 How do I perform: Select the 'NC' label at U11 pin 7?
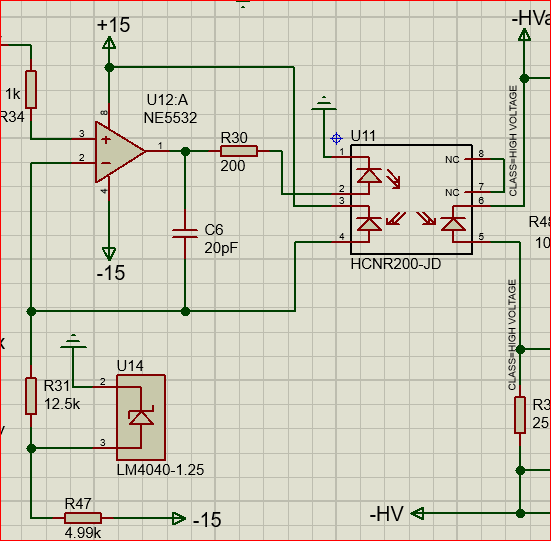click(452, 193)
